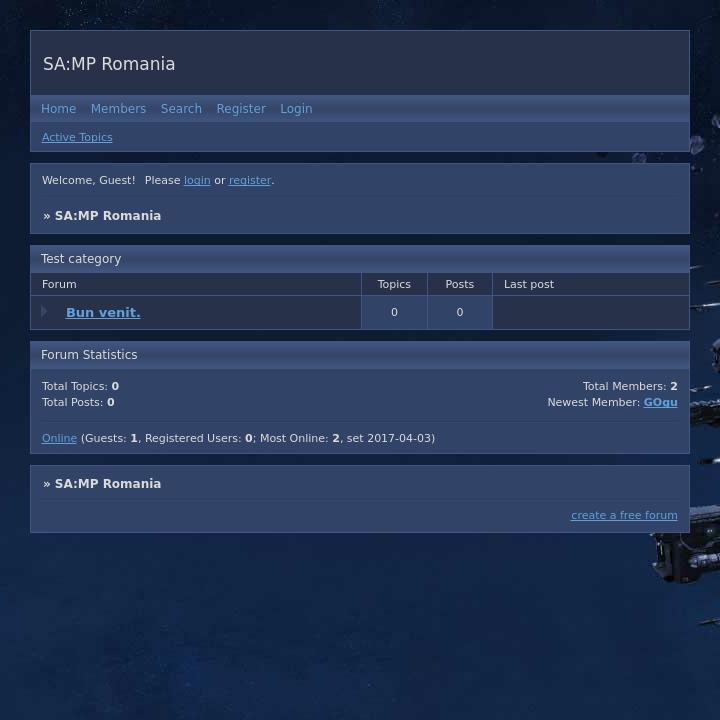
Task: Open the Home menu item
Action: pyautogui.click(x=58, y=109)
